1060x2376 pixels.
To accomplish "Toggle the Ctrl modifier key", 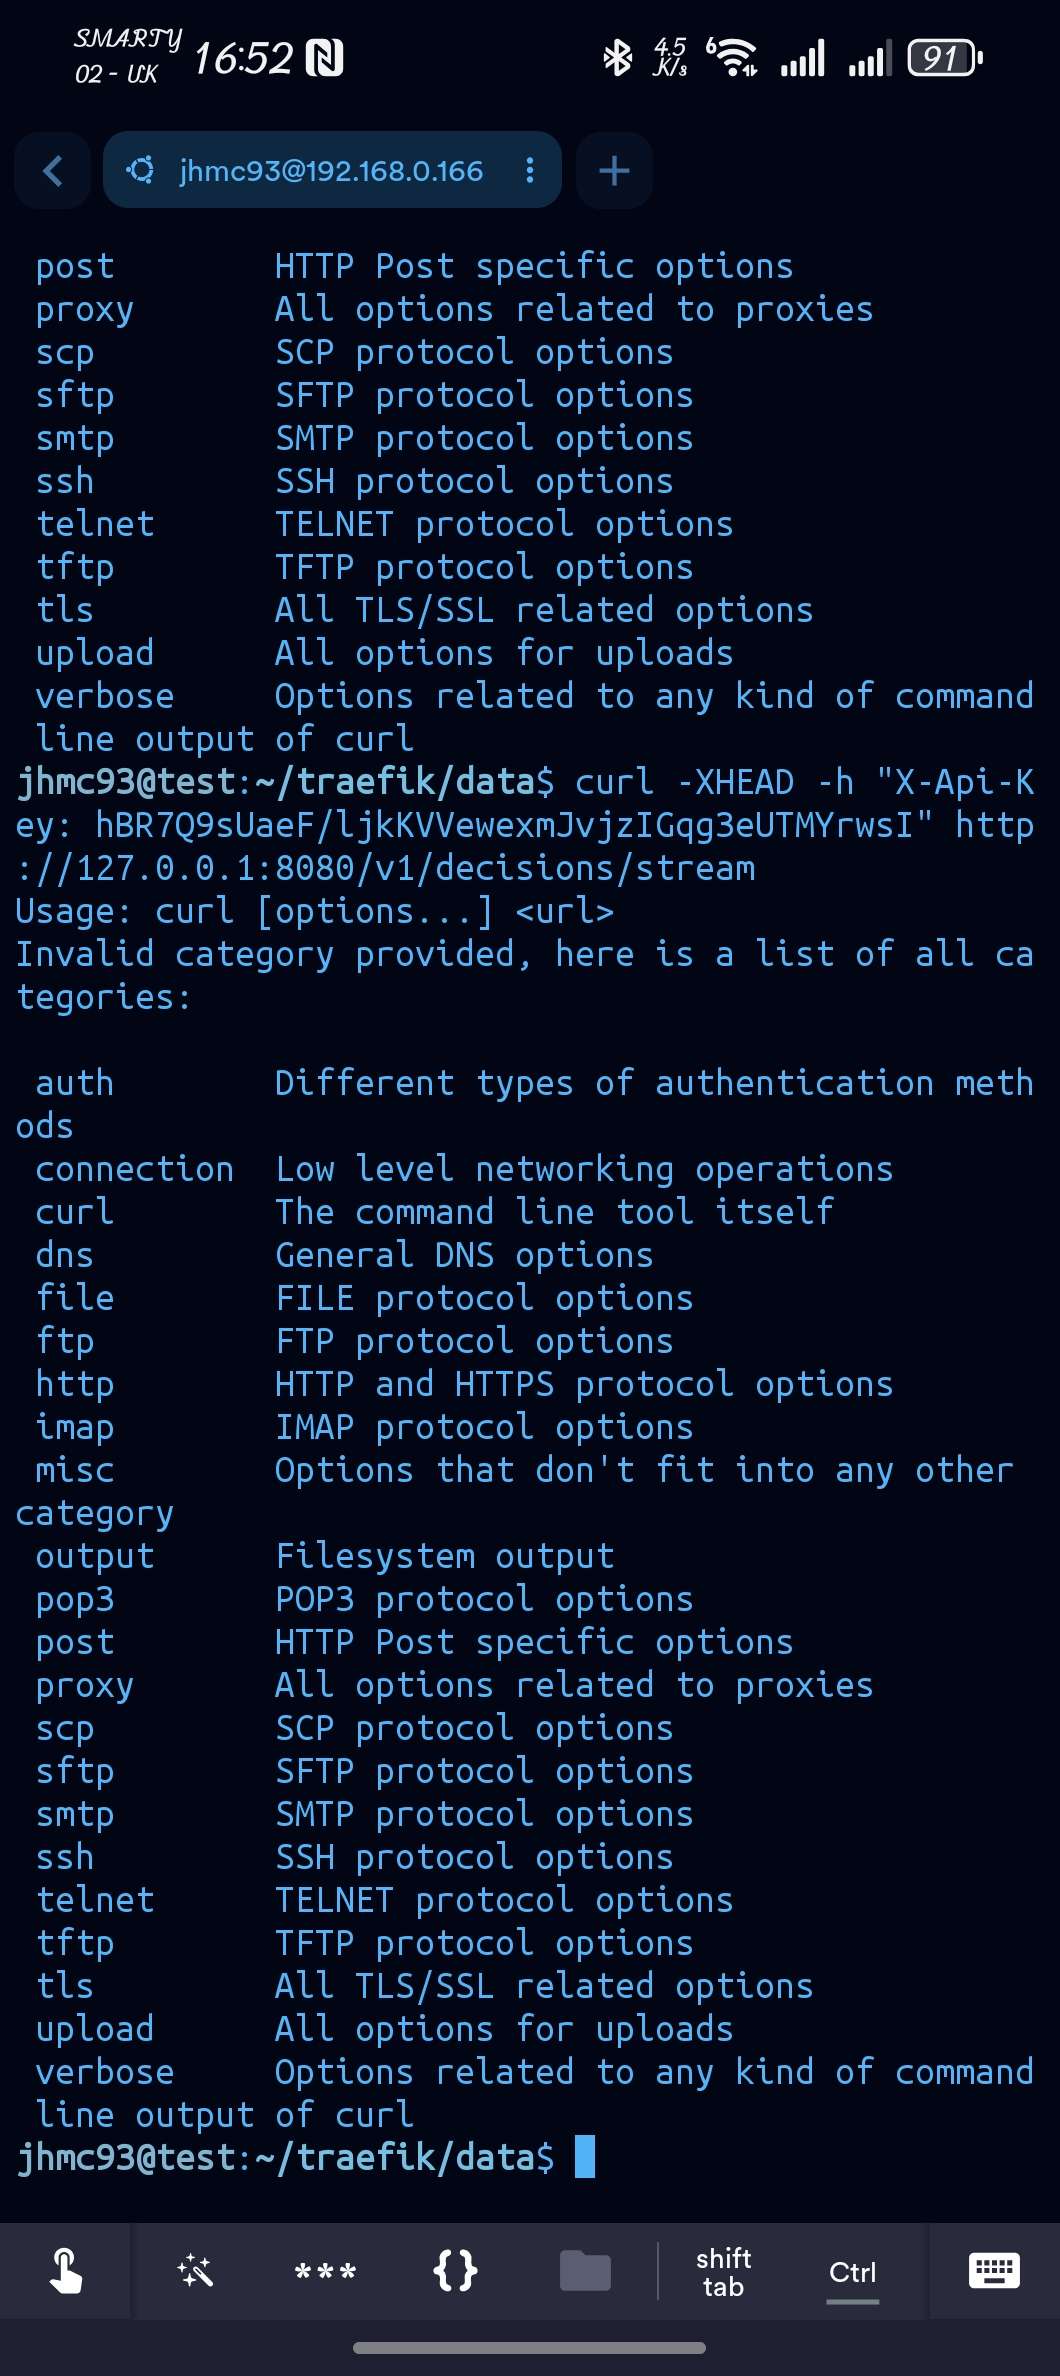I will pos(852,2273).
